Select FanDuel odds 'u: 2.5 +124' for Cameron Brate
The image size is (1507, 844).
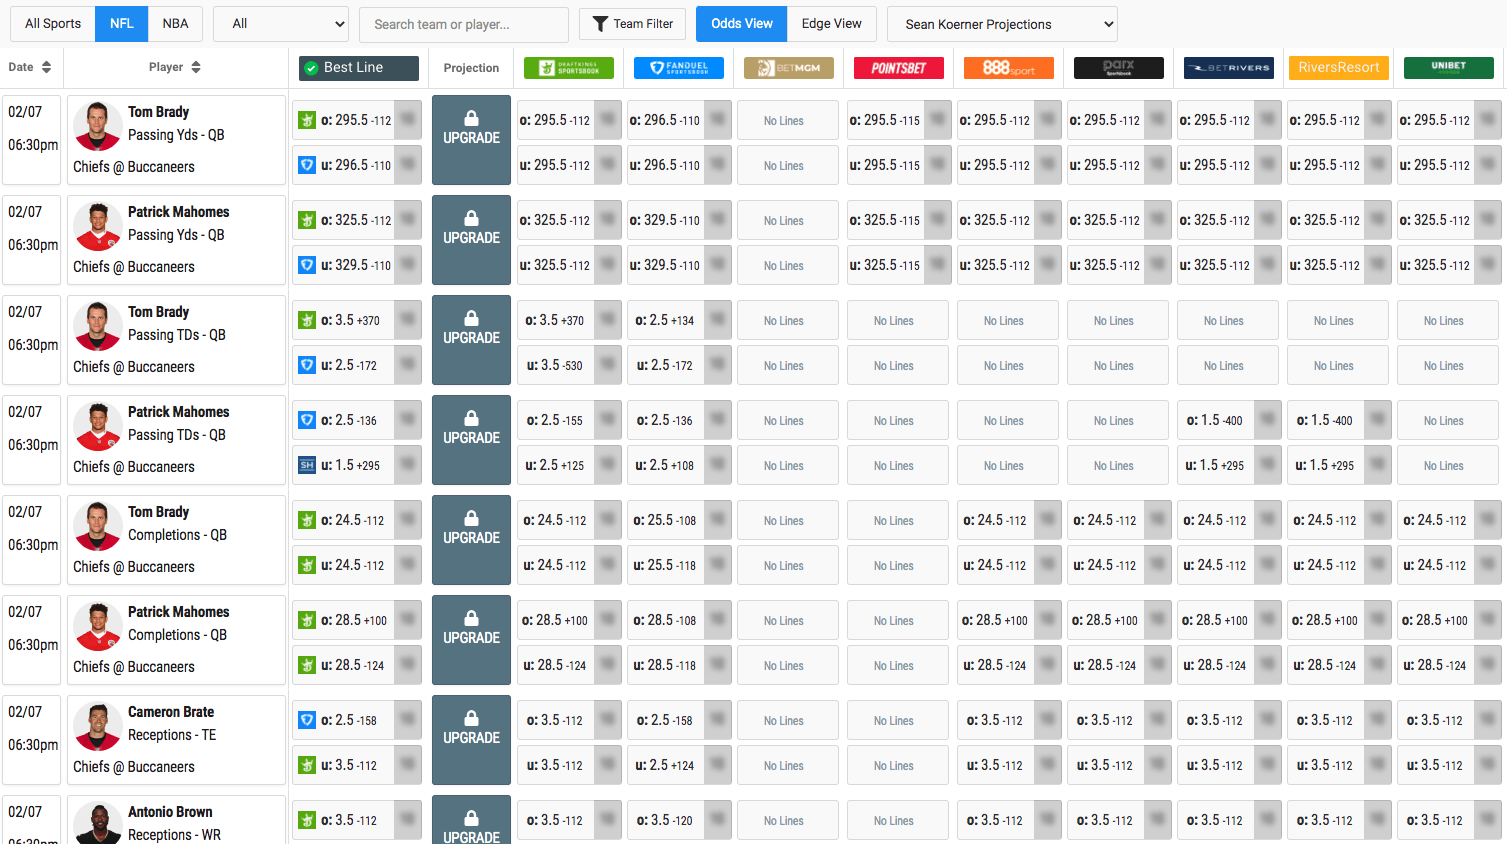tap(679, 765)
